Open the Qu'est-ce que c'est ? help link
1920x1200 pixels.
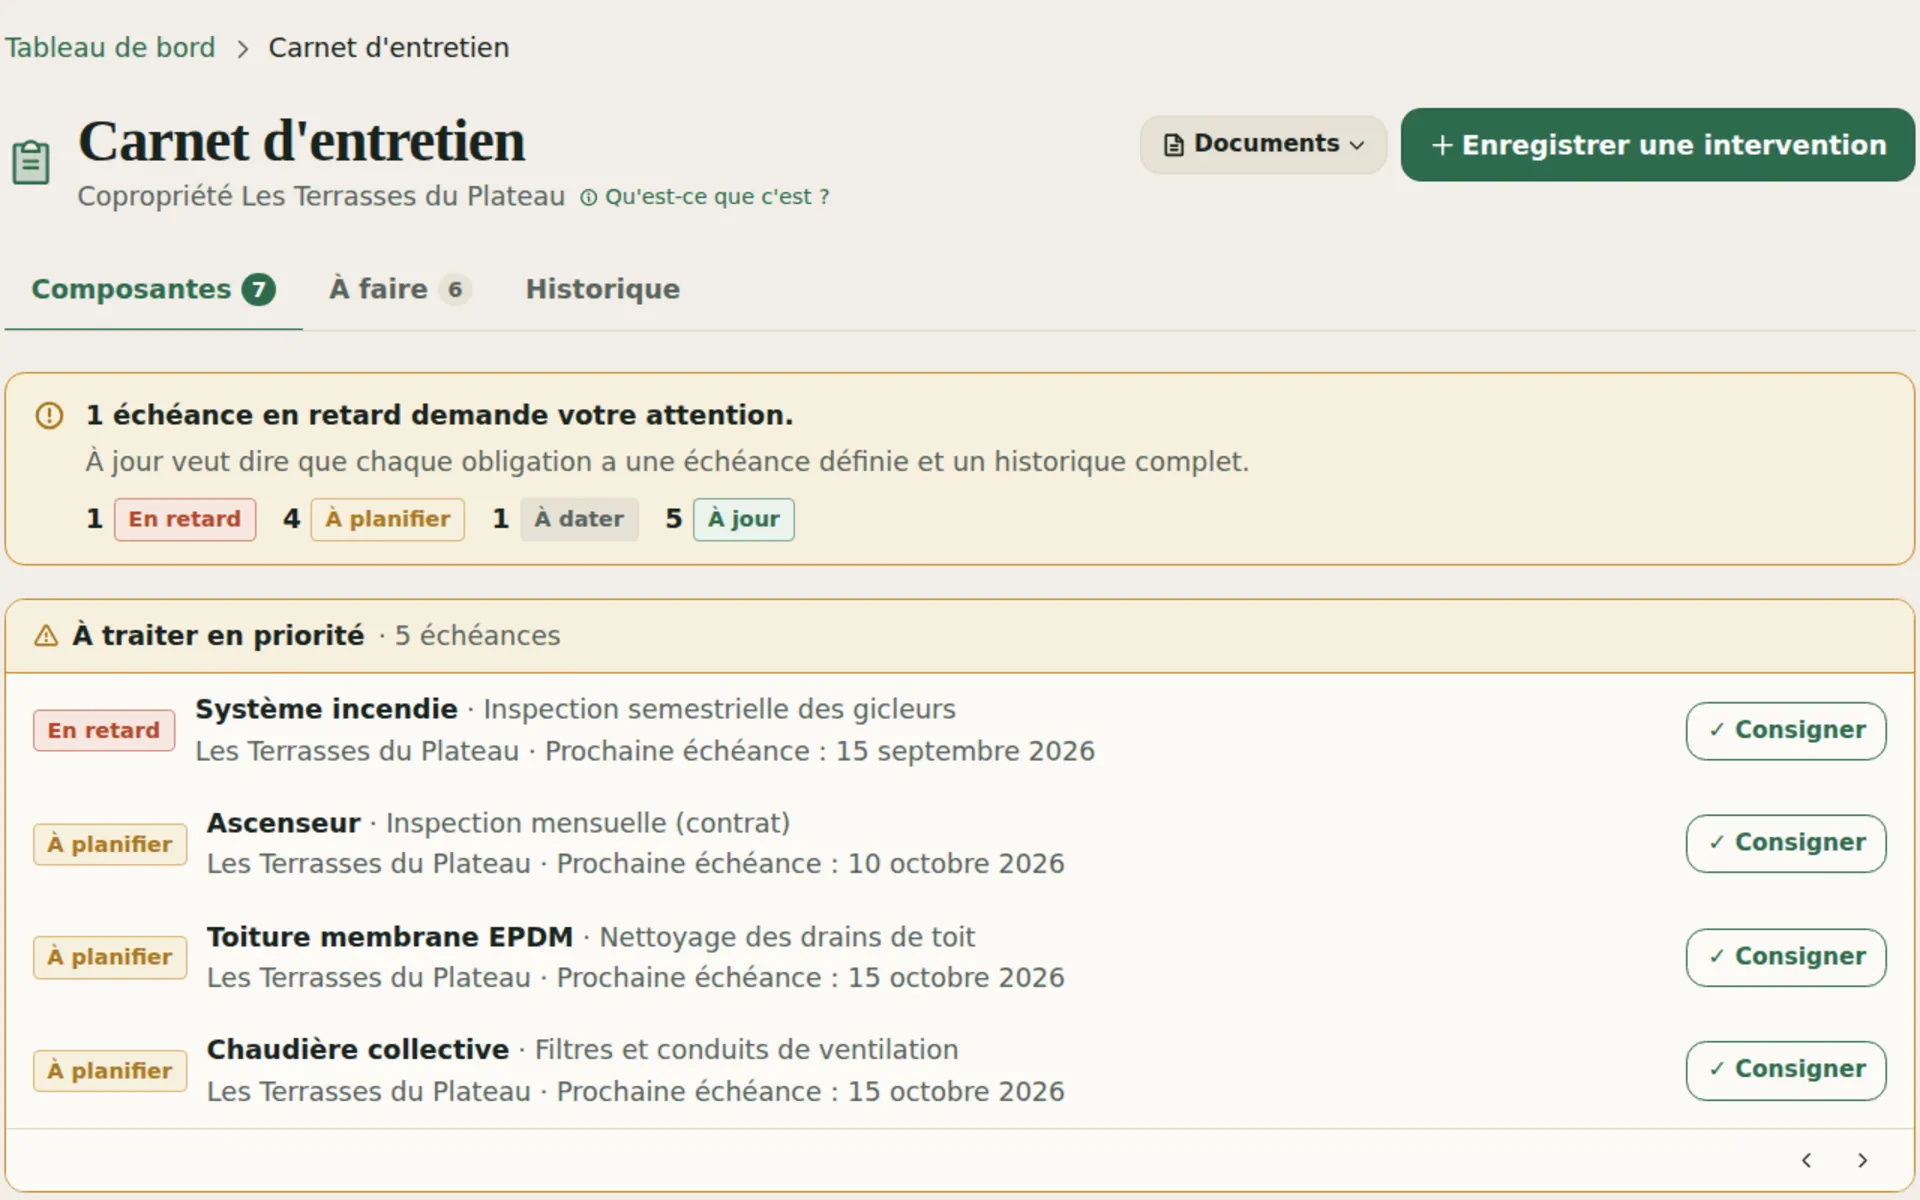point(705,197)
